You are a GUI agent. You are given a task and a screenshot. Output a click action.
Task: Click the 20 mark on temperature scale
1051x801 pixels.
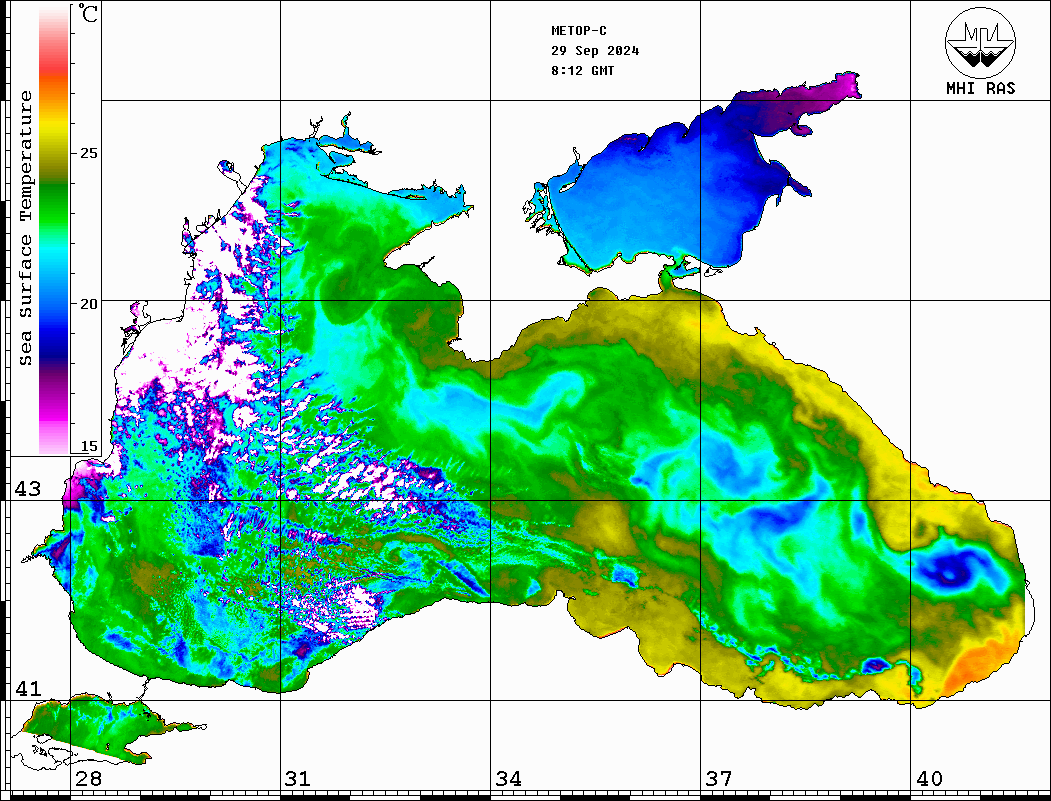(88, 304)
